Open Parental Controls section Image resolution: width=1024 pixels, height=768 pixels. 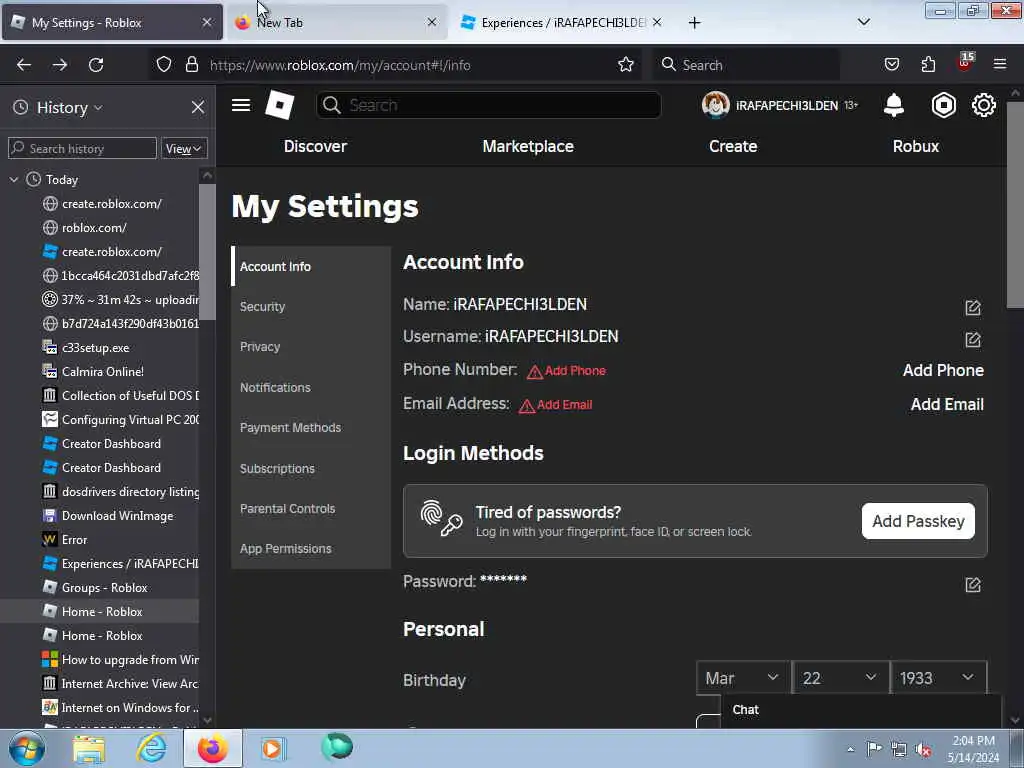(x=311, y=509)
